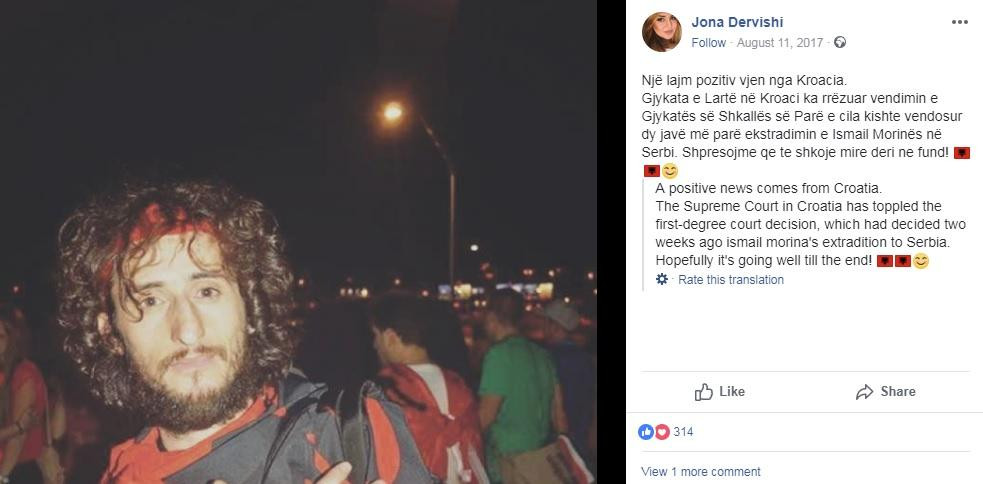Viewport: 983px width, 484px height.
Task: Click the translated English text block
Action: (x=811, y=224)
